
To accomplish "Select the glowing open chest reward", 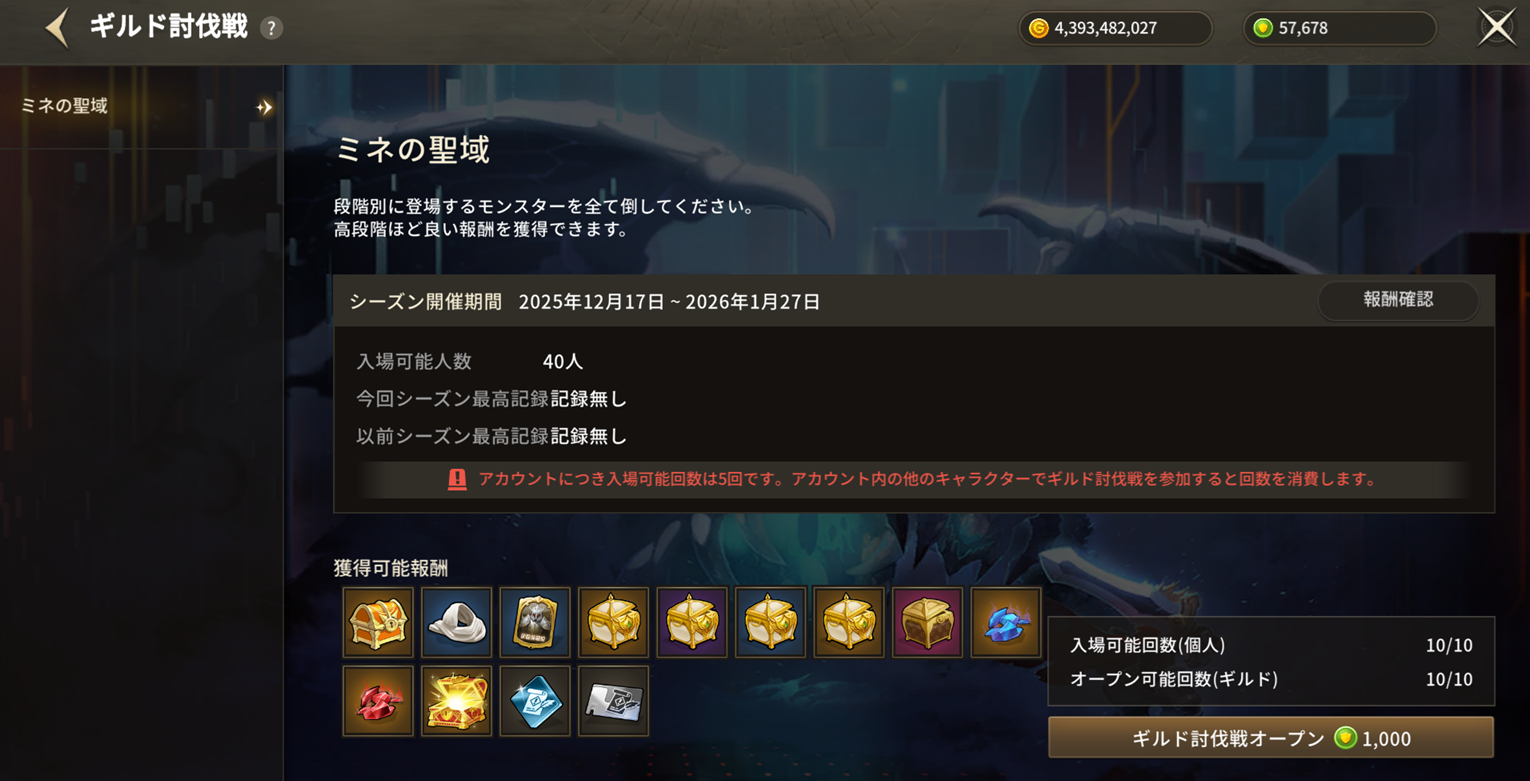I will pos(456,701).
